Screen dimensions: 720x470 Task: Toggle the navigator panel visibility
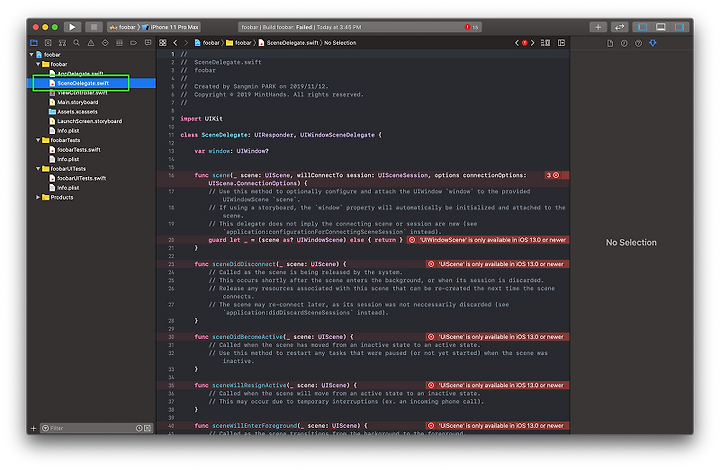(642, 27)
